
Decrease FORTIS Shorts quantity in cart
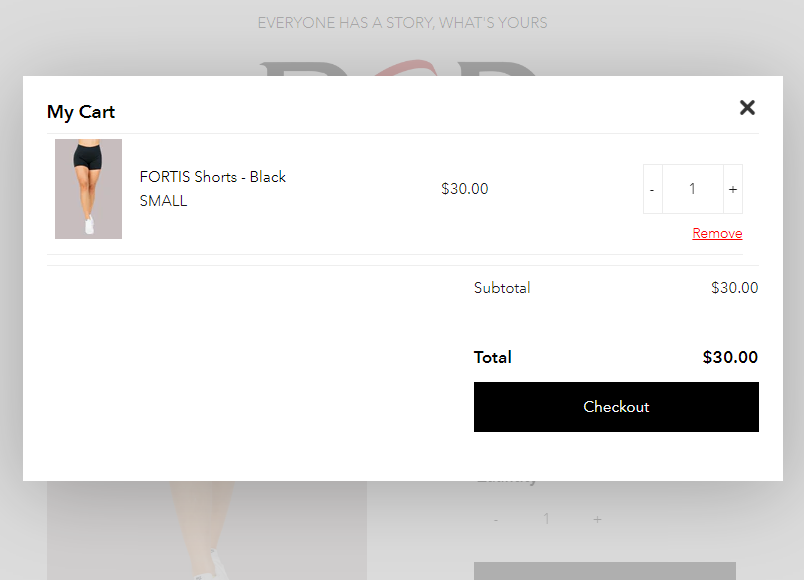coord(652,189)
